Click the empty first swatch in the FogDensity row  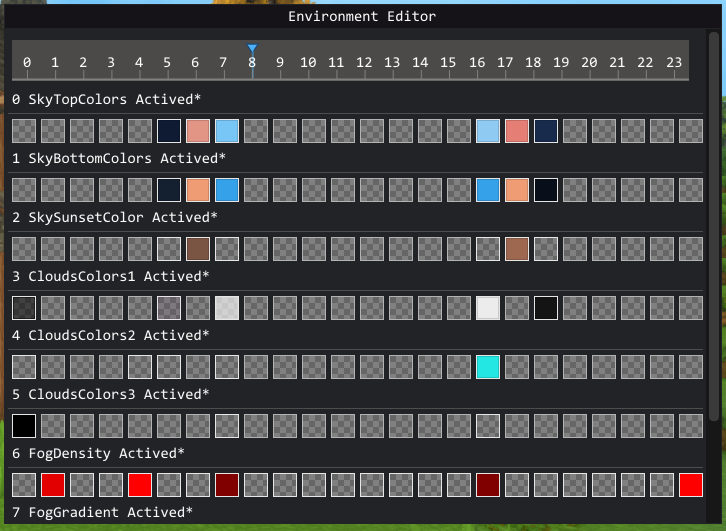point(24,485)
